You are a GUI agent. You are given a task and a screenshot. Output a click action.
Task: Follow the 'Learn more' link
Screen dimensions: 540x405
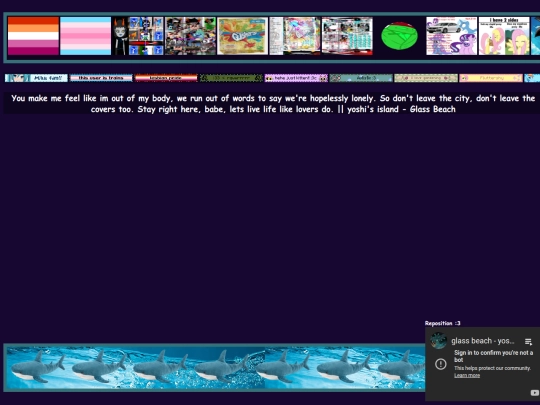click(x=467, y=375)
